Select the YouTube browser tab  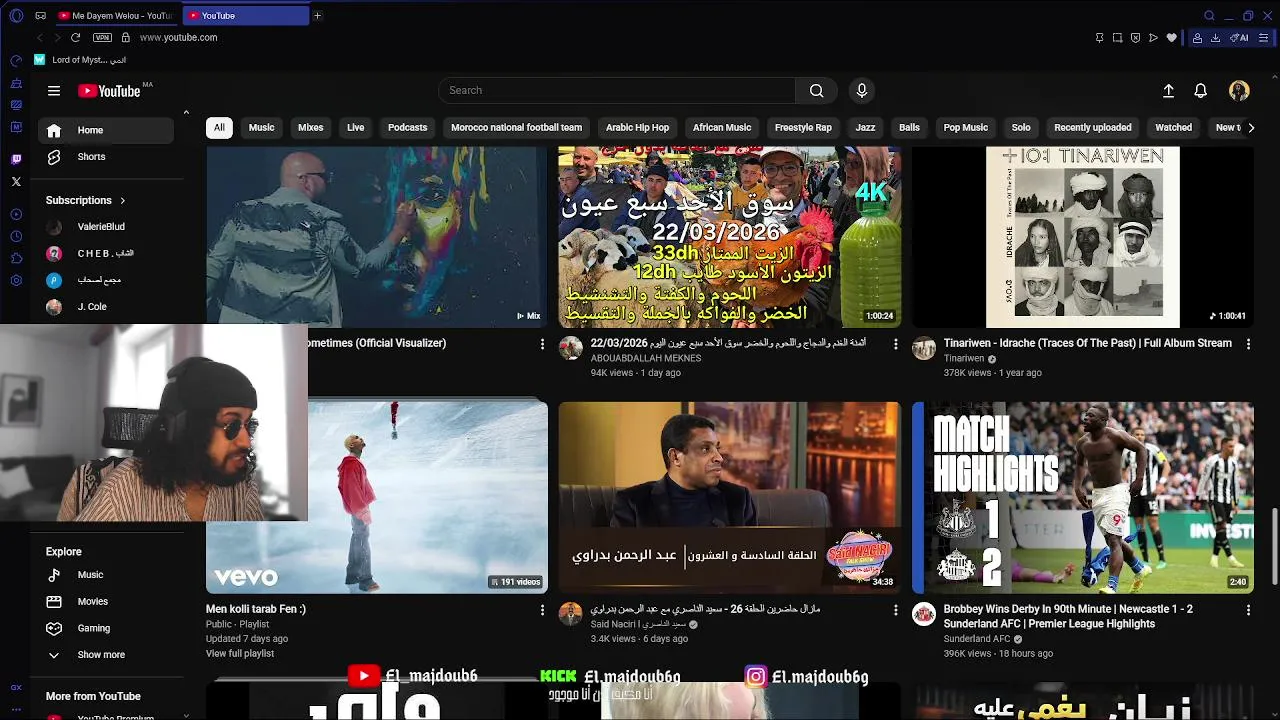tap(245, 16)
